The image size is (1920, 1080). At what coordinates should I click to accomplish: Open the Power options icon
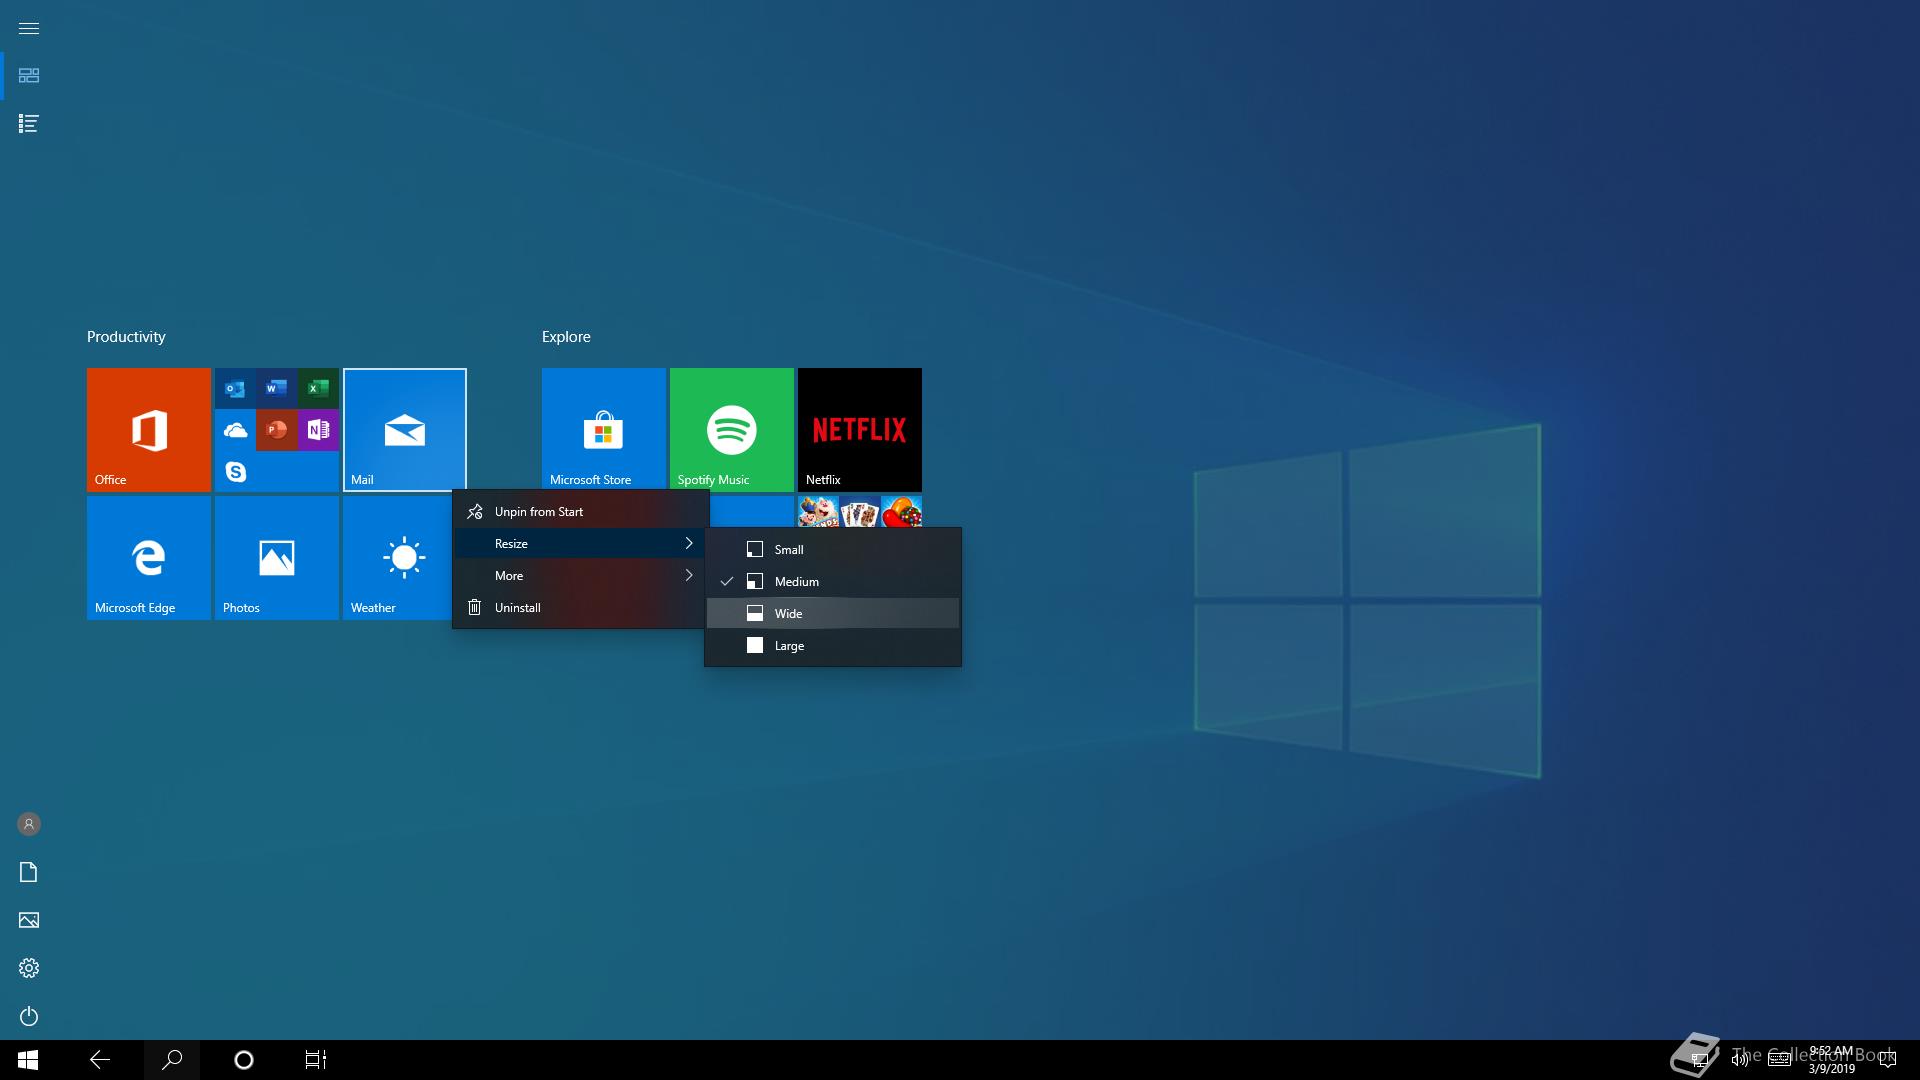(29, 1016)
